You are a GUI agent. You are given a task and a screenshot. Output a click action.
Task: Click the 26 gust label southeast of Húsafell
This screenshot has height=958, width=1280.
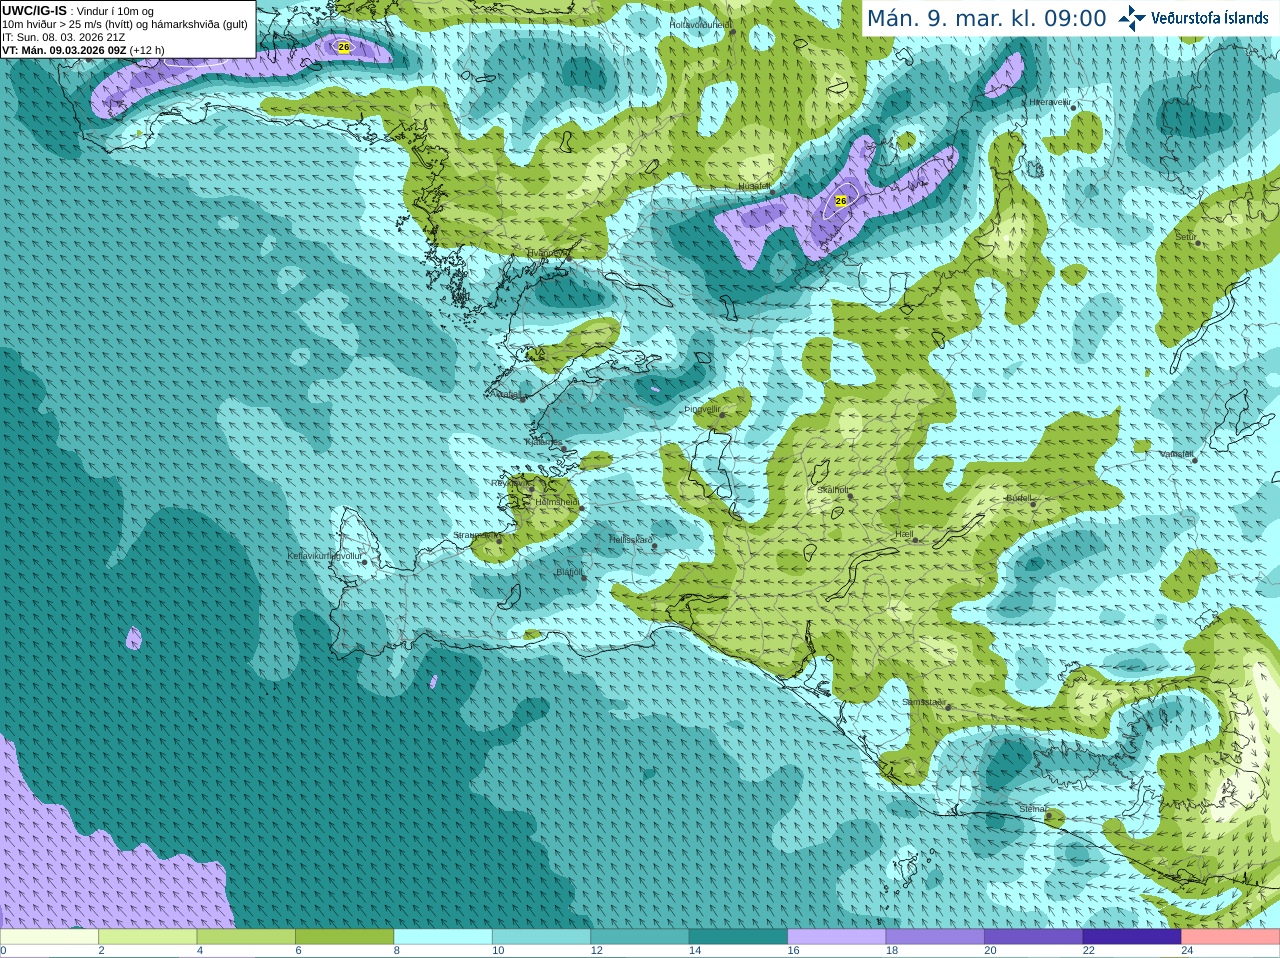point(841,201)
